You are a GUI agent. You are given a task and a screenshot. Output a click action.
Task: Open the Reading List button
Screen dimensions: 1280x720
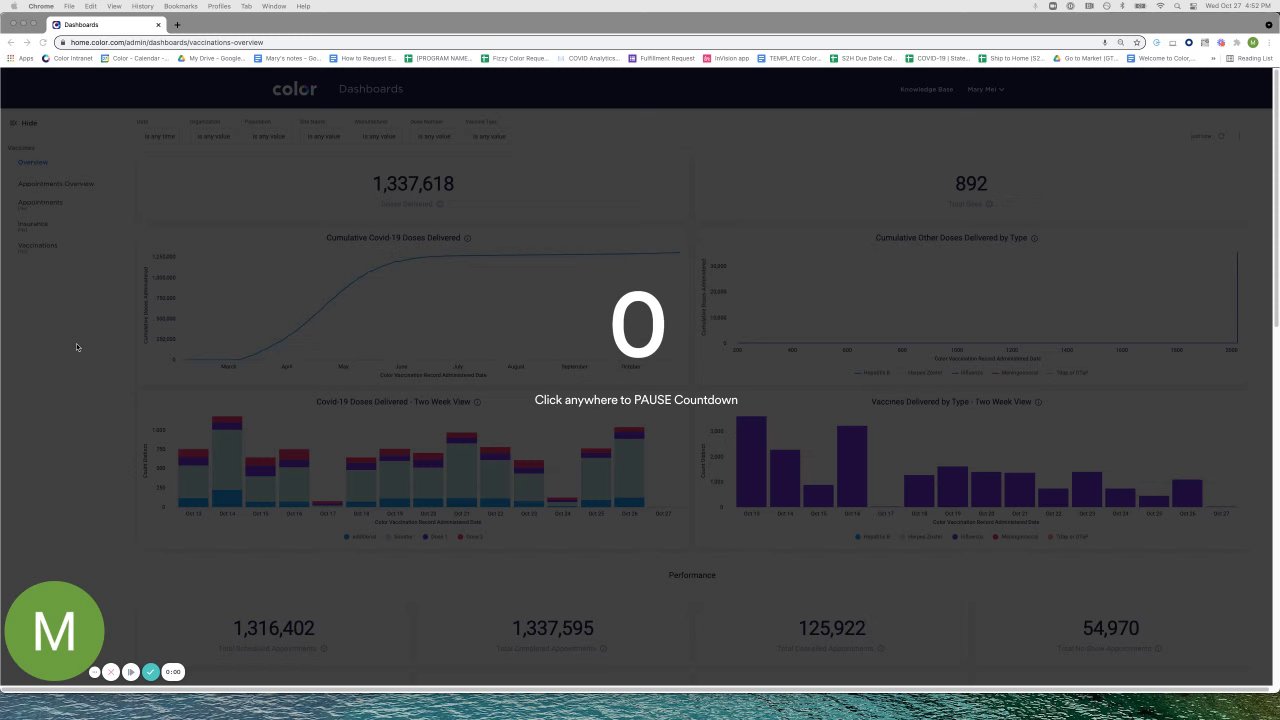point(1249,58)
